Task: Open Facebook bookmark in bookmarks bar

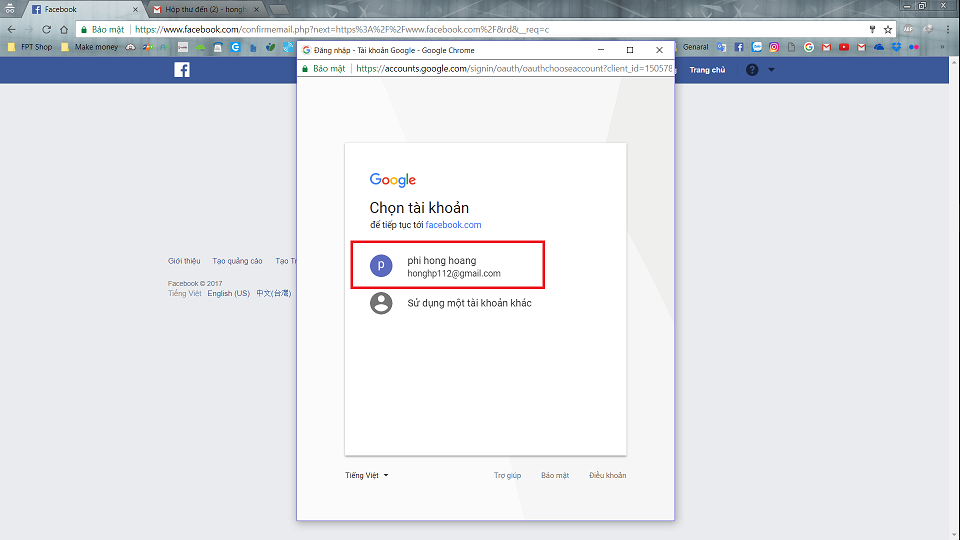Action: pos(739,47)
